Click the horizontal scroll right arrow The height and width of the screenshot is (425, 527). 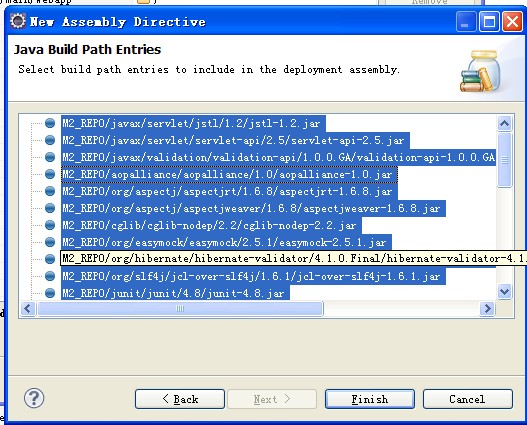487,308
